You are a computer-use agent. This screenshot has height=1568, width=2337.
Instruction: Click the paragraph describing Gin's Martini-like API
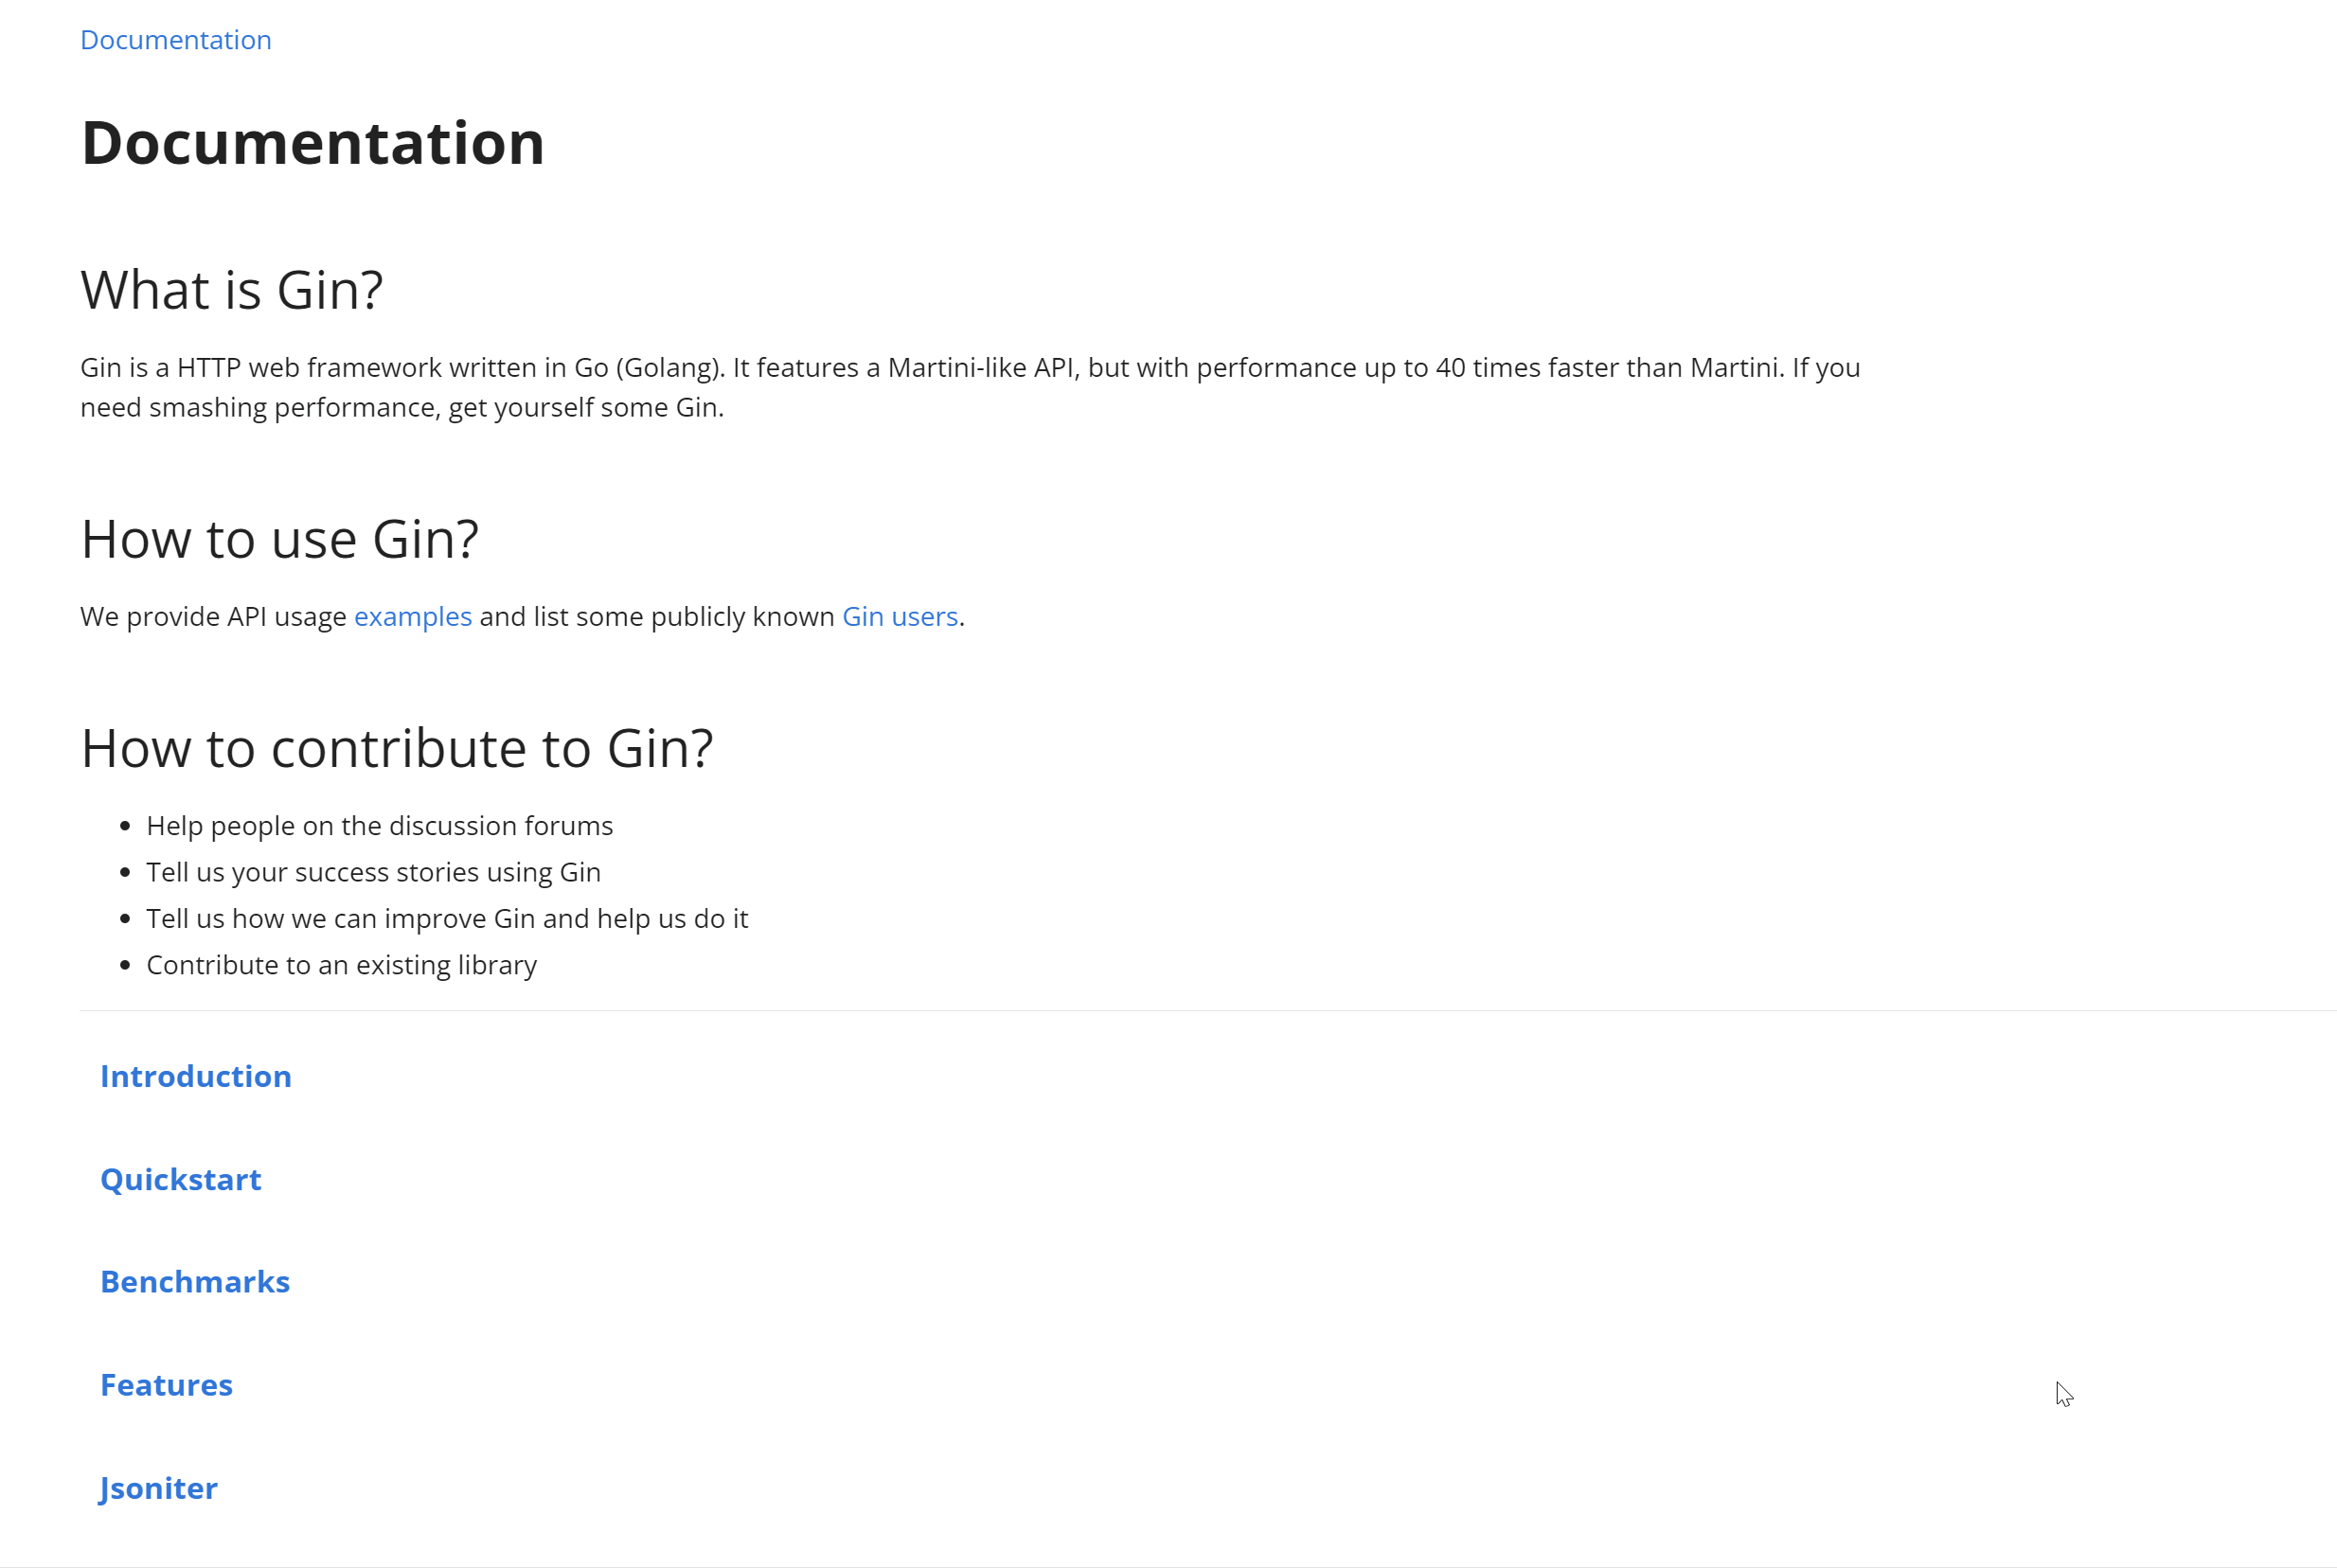(x=970, y=387)
